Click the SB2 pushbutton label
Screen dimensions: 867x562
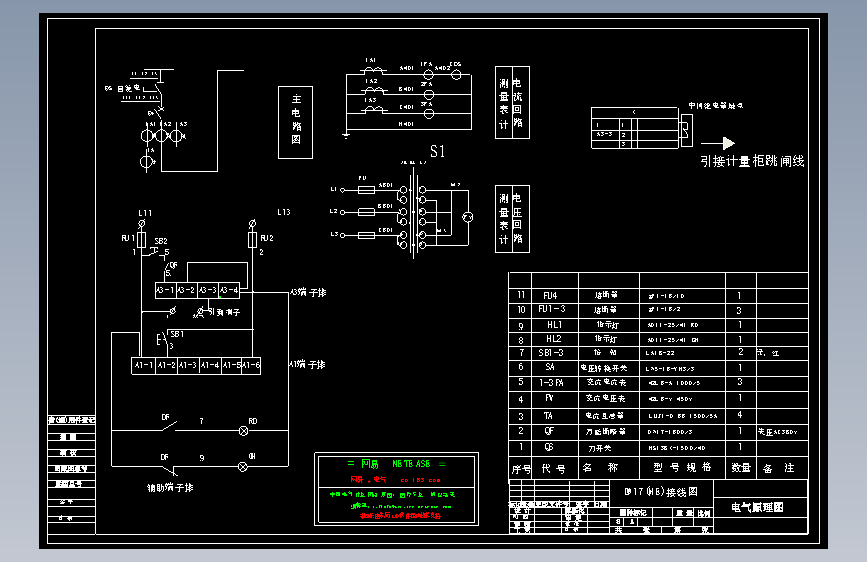tap(161, 241)
